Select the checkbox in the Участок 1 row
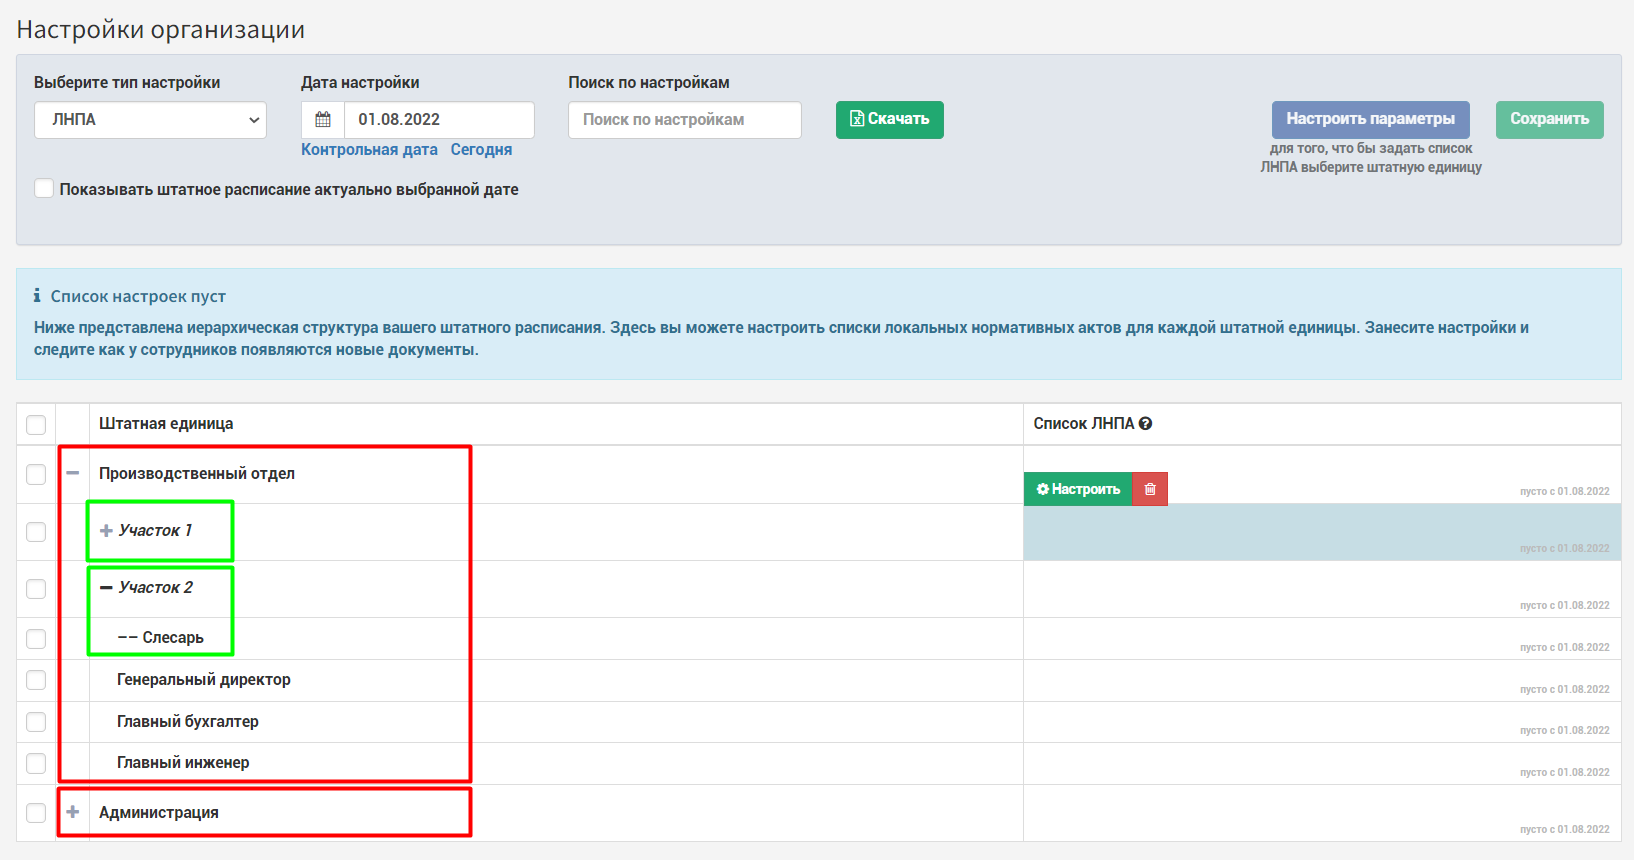Image resolution: width=1634 pixels, height=860 pixels. (36, 532)
